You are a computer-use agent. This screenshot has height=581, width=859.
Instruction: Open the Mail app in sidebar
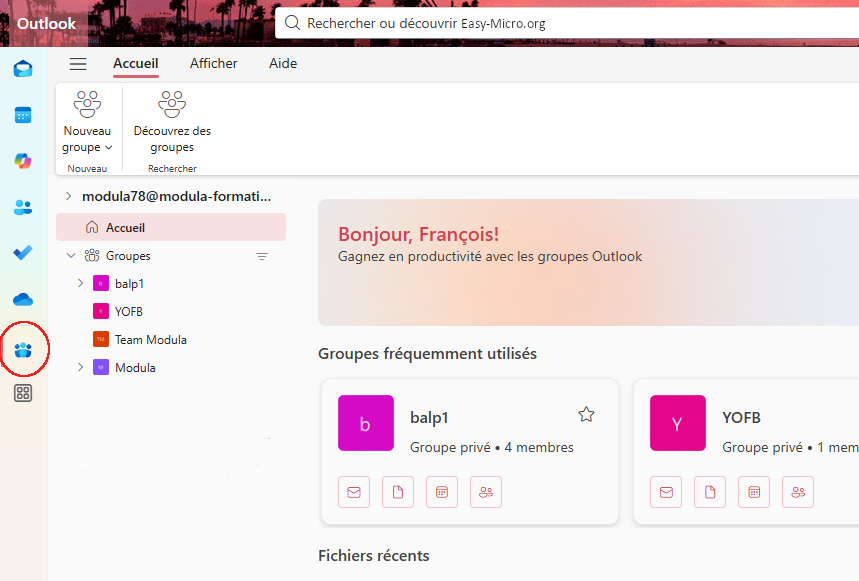pyautogui.click(x=23, y=69)
